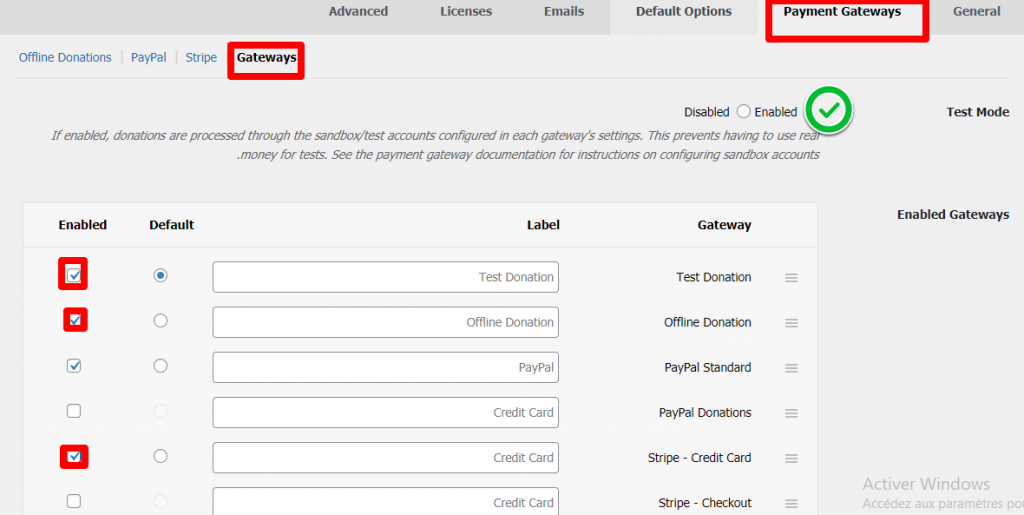Screen dimensions: 1024x515
Task: Enable the PayPal Donations gateway checkbox
Action: click(74, 411)
